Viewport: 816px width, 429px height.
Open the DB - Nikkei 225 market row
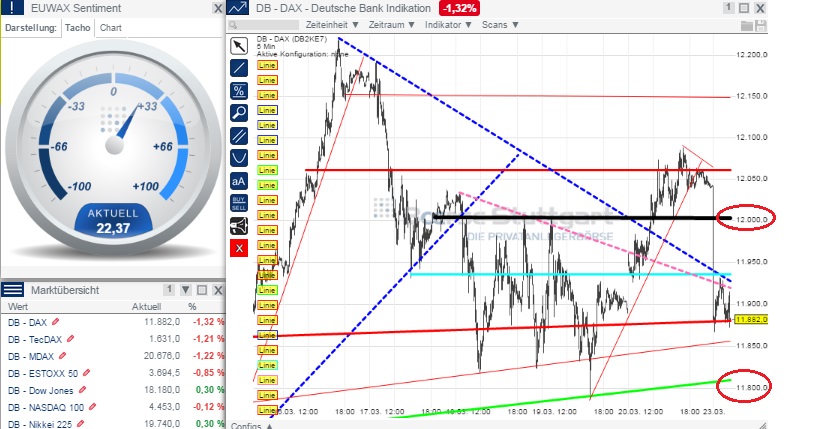point(113,423)
